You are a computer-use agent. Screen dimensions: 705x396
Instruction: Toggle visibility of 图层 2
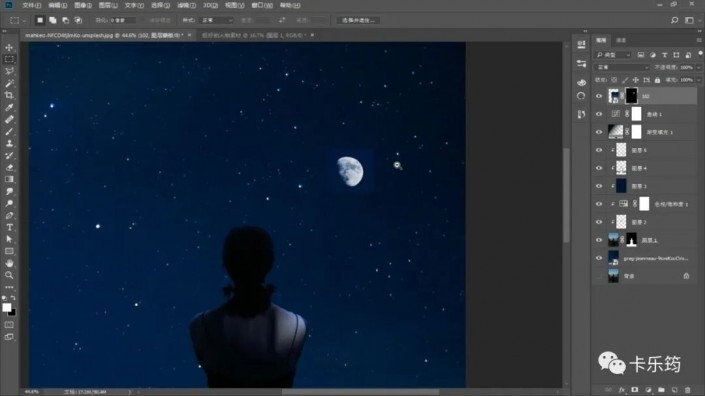(x=599, y=222)
